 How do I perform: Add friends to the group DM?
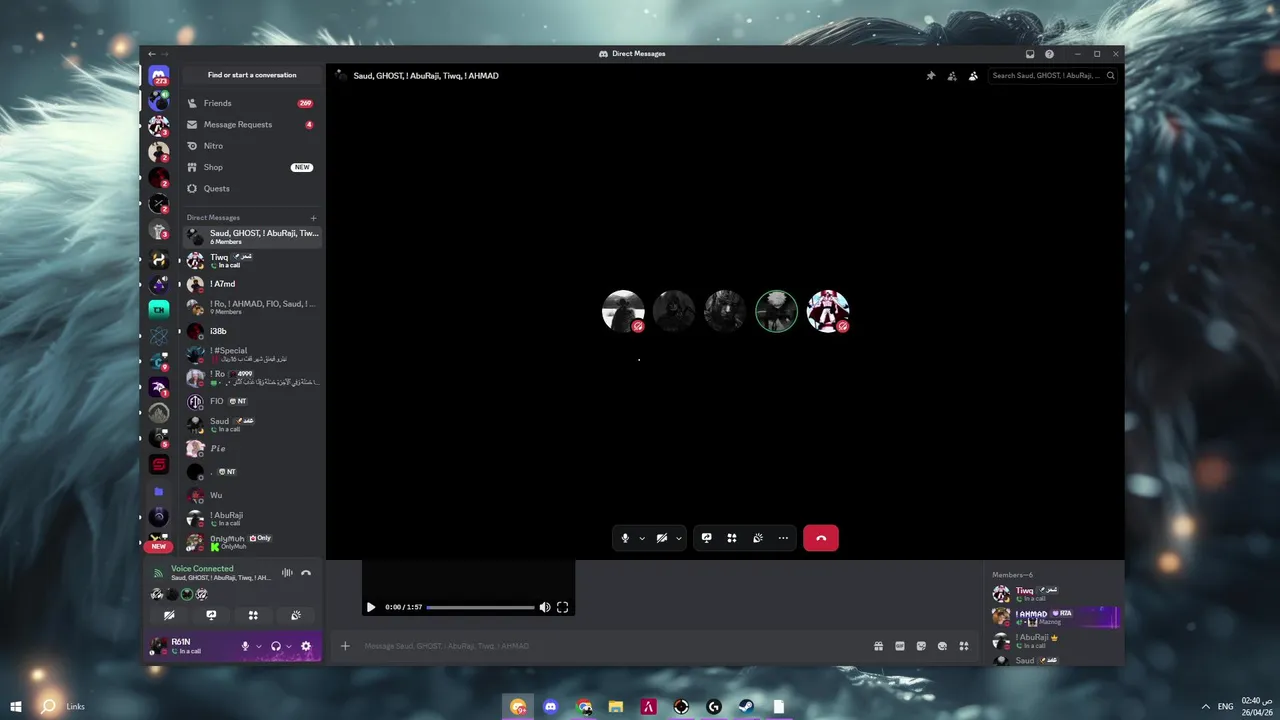click(x=952, y=76)
